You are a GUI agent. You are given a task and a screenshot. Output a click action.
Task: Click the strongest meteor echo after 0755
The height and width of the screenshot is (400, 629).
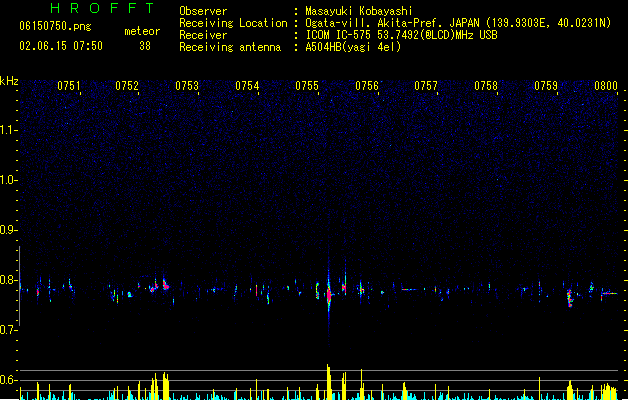(x=329, y=296)
